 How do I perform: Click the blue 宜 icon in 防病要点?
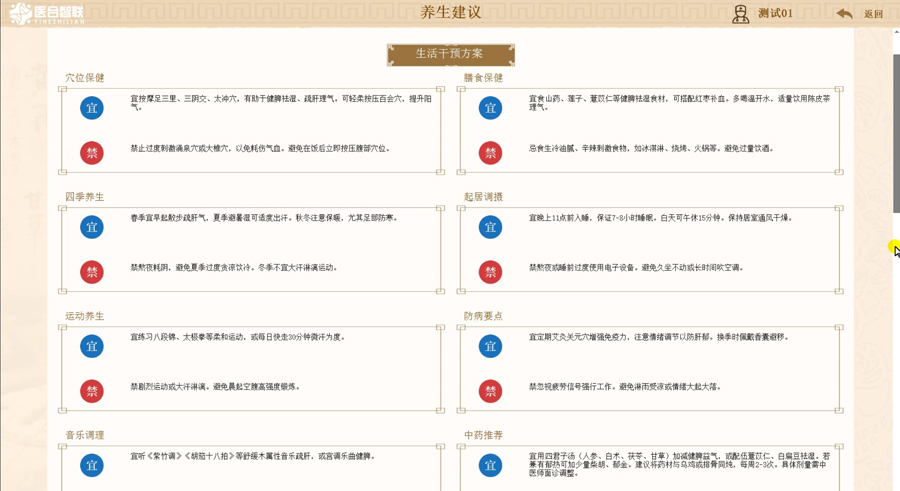pos(490,346)
